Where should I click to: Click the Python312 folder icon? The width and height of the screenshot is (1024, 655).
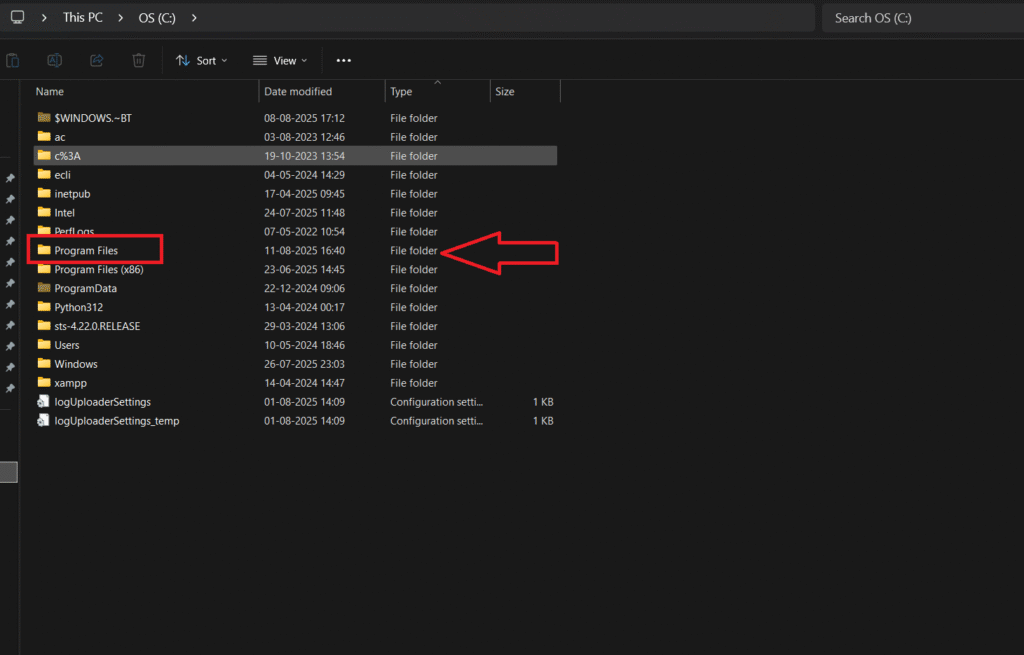44,307
